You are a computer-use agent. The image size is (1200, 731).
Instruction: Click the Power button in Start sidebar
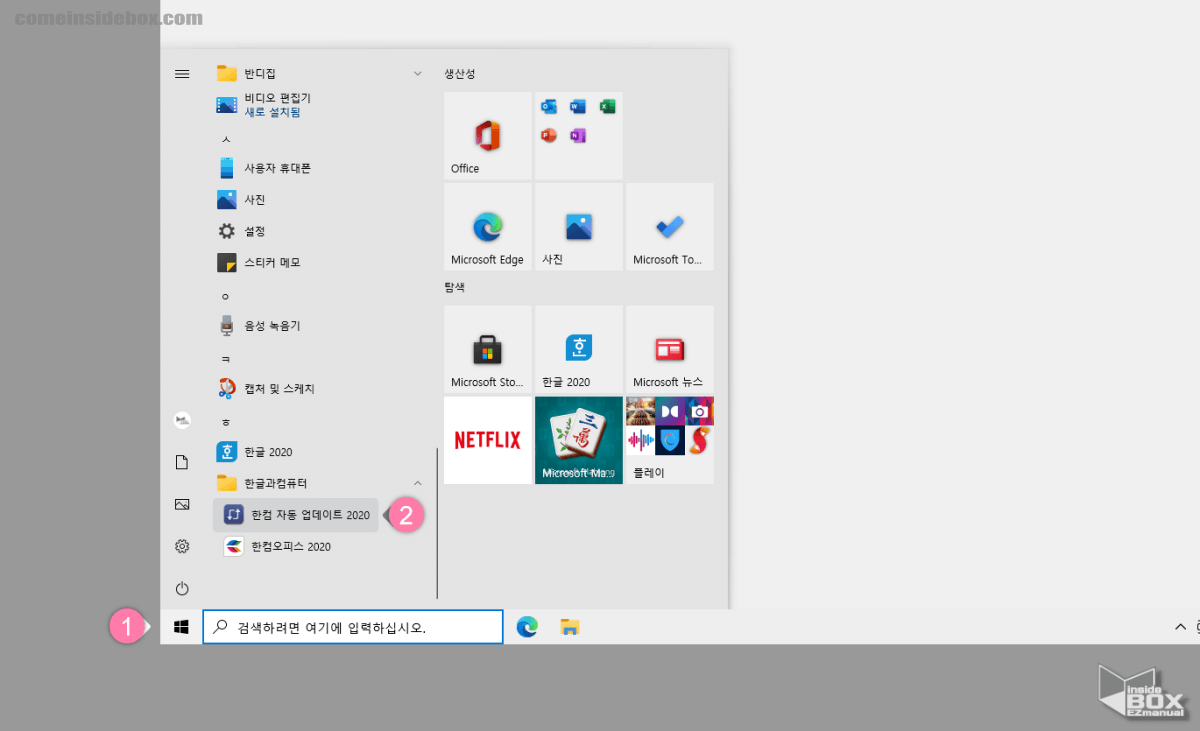182,588
